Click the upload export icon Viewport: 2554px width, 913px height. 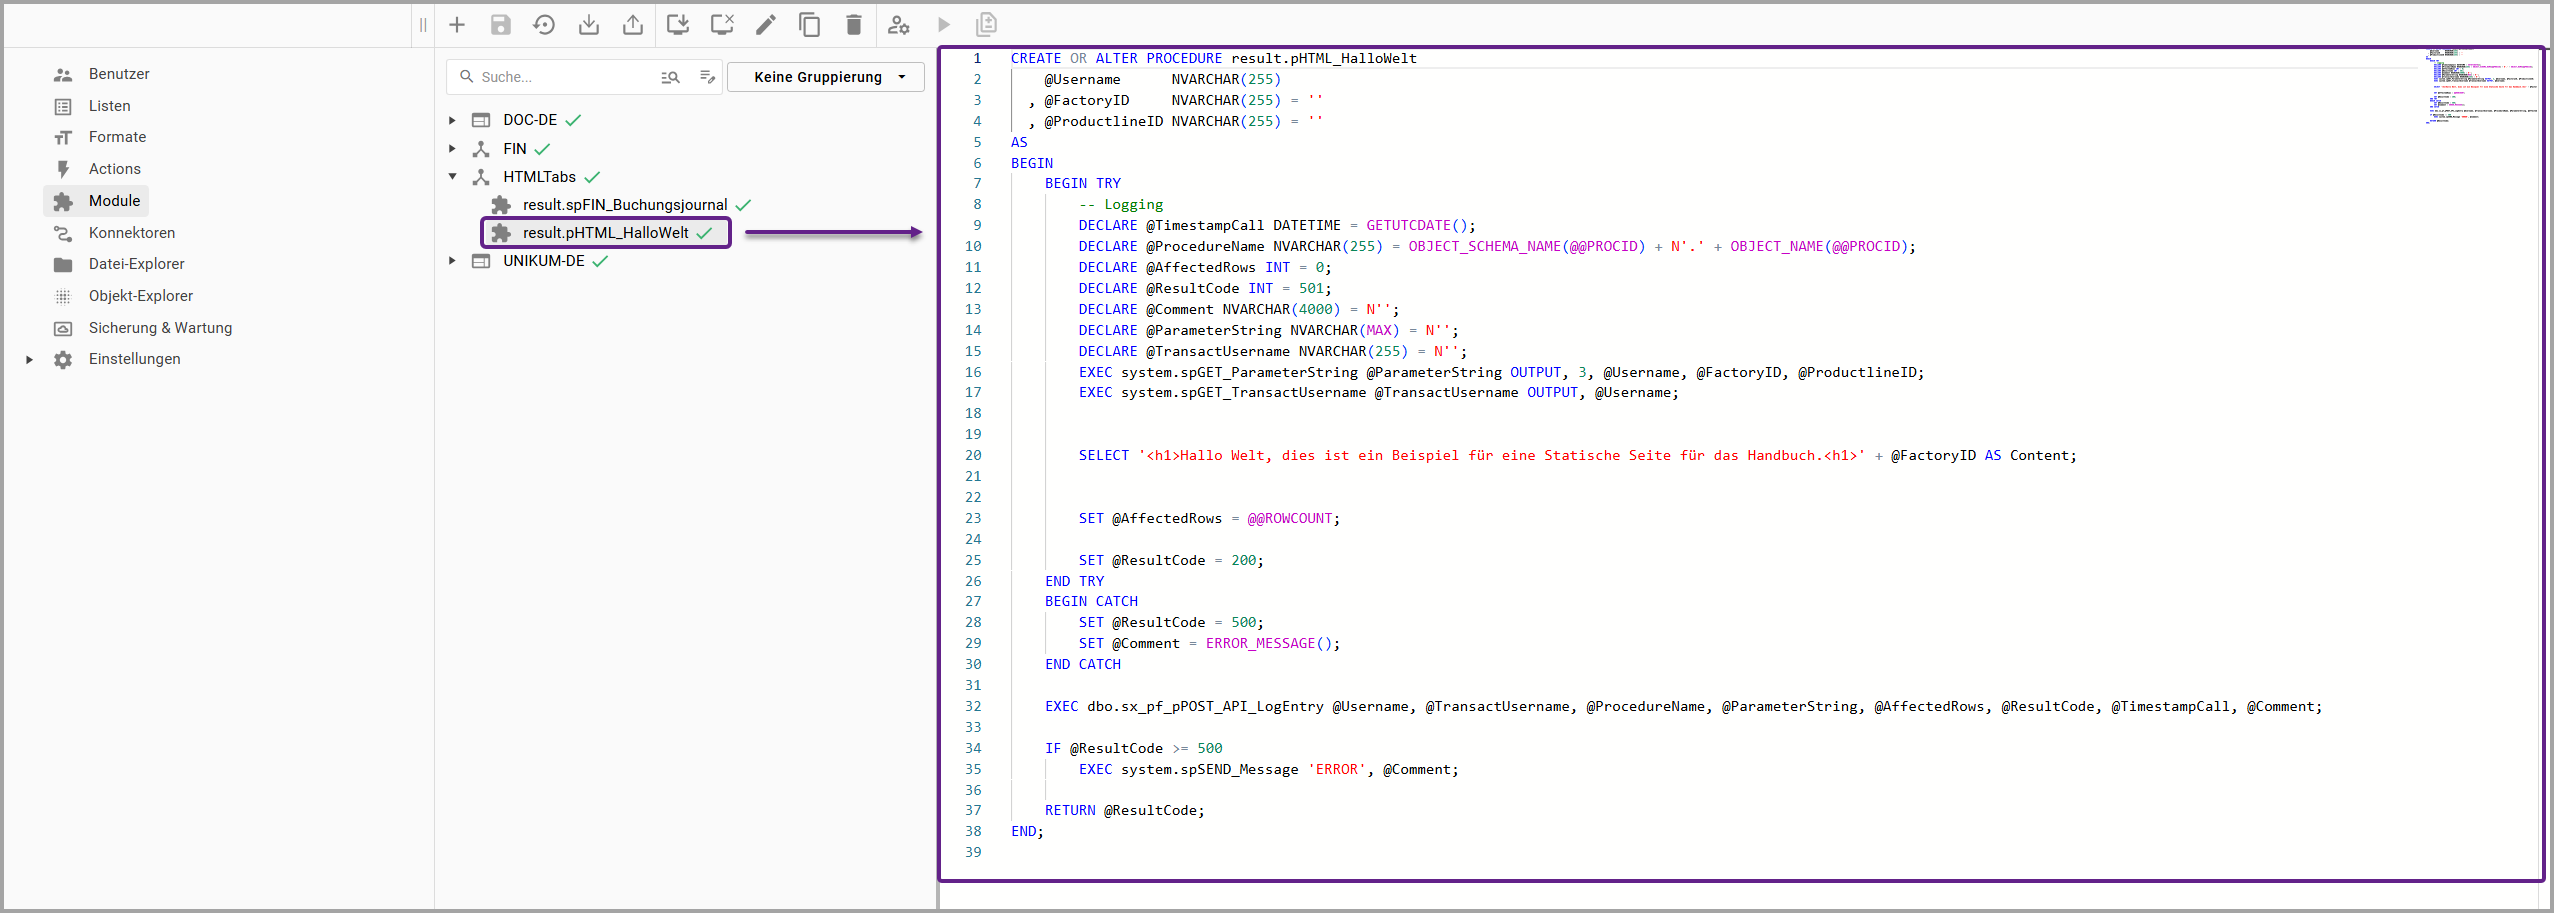click(633, 25)
